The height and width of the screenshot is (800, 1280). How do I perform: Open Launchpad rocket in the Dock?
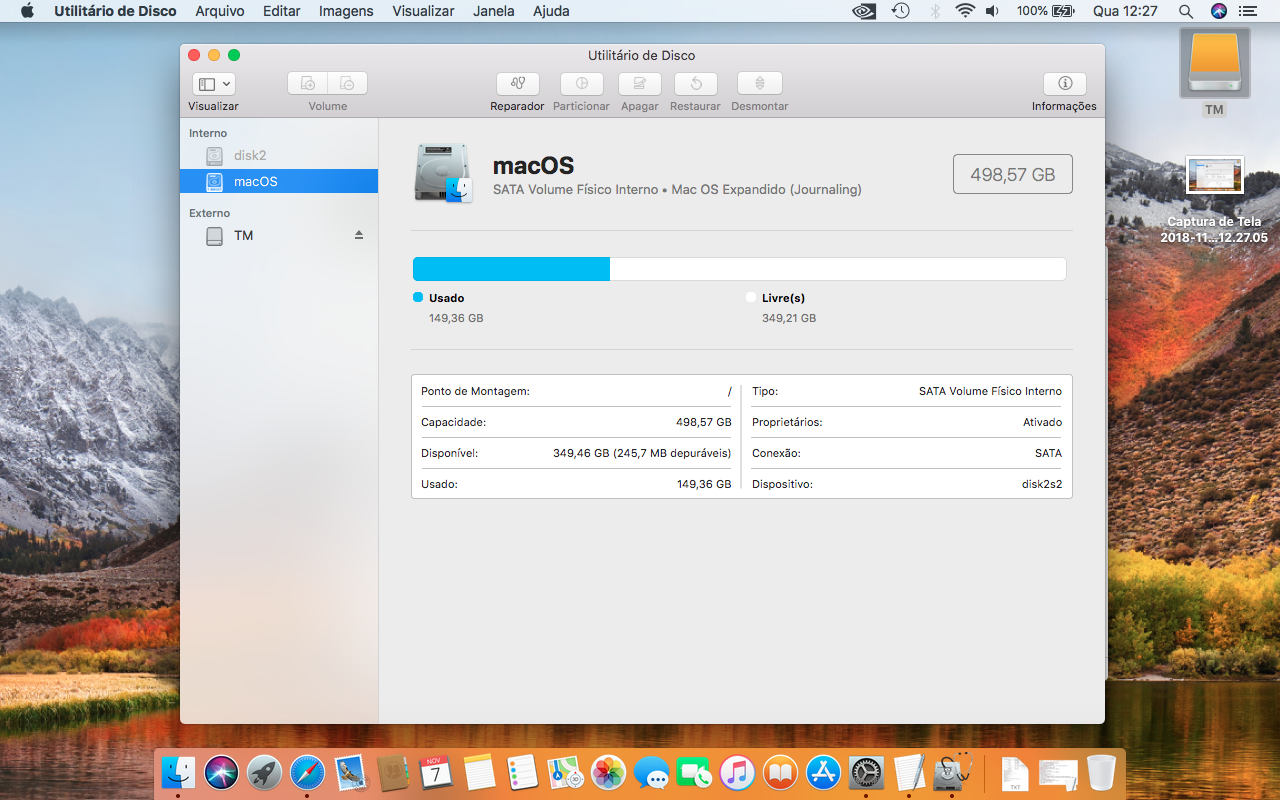pos(264,772)
